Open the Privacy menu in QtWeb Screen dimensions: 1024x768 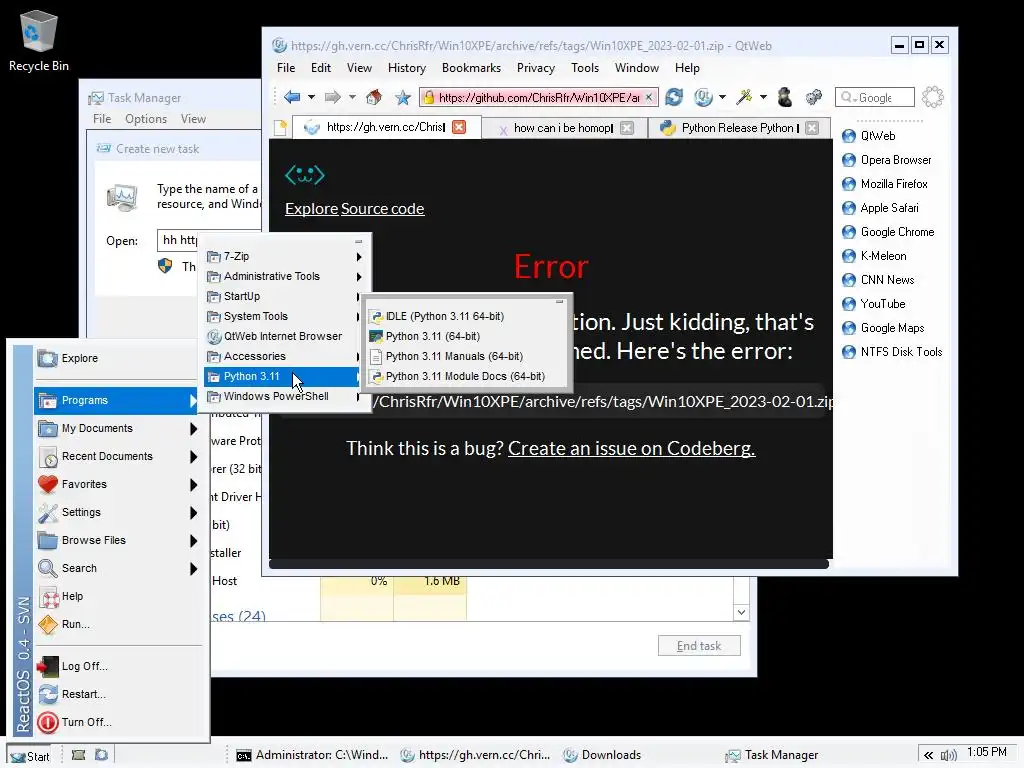pyautogui.click(x=536, y=68)
